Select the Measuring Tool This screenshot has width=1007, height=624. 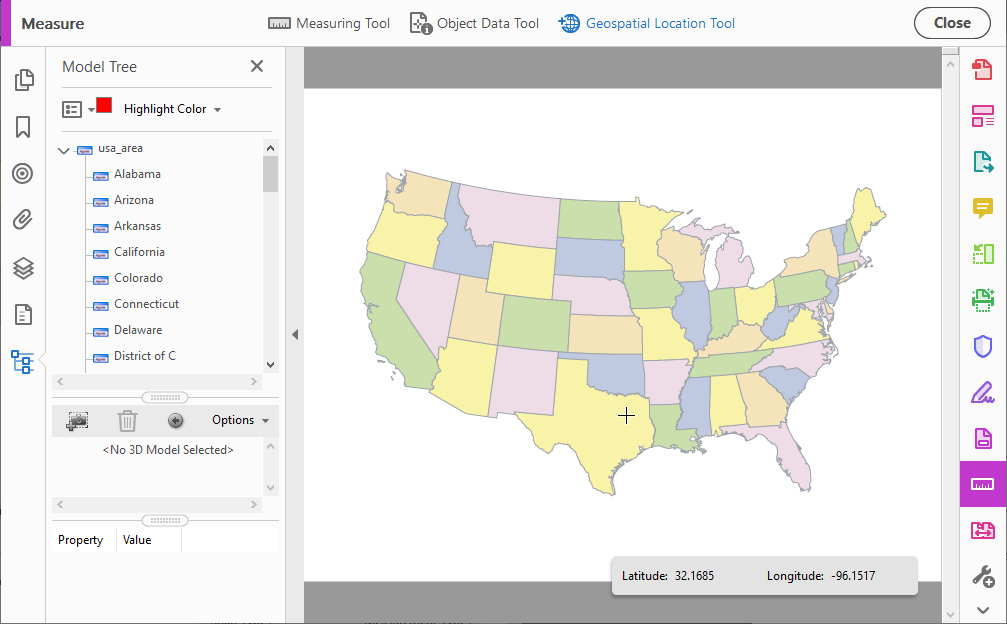coord(328,23)
